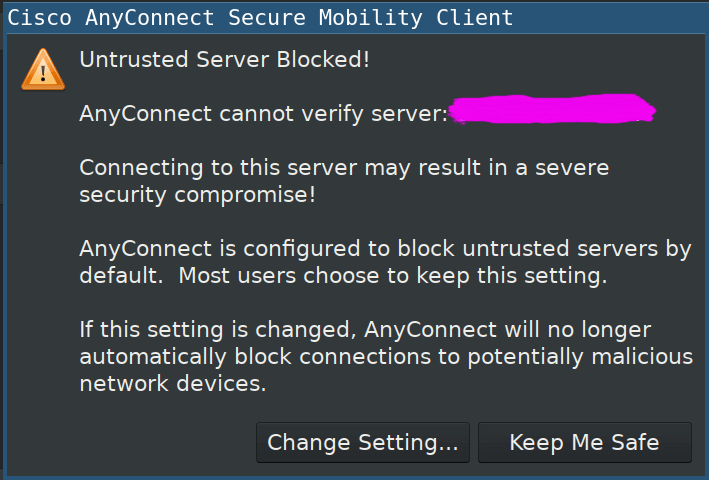
Task: Select the Untrusted Server Blocked! heading
Action: click(x=224, y=60)
